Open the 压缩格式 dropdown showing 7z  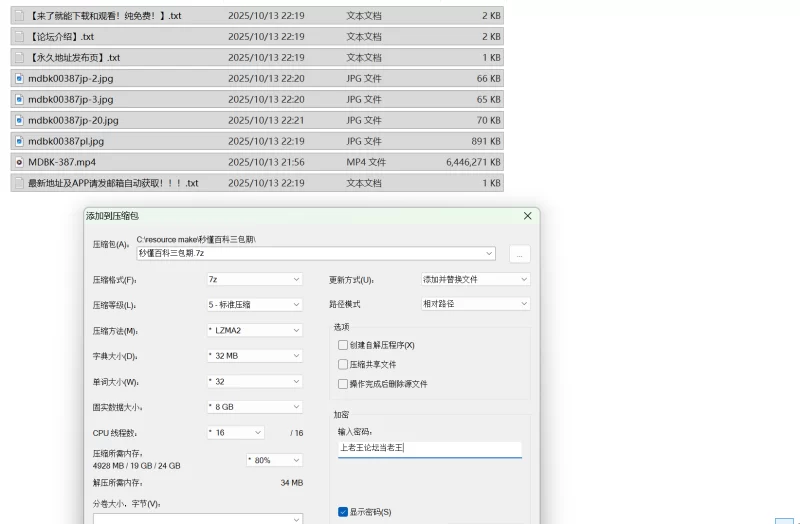coord(254,280)
